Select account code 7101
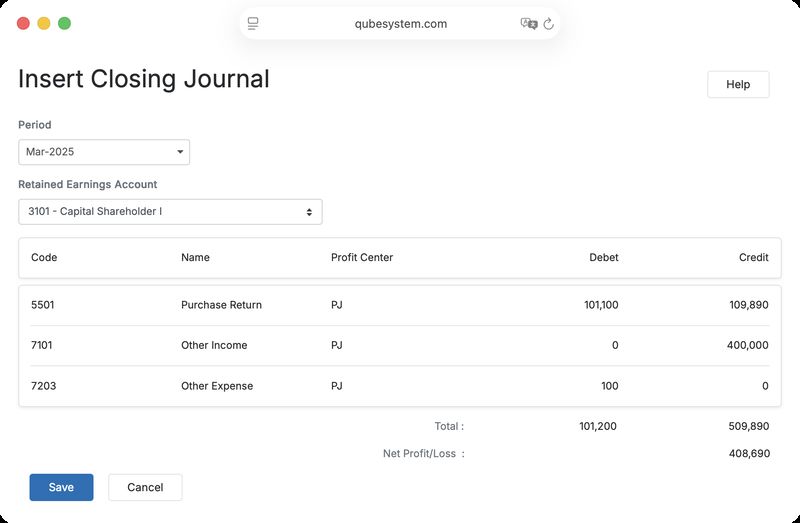The width and height of the screenshot is (800, 523). pos(41,345)
